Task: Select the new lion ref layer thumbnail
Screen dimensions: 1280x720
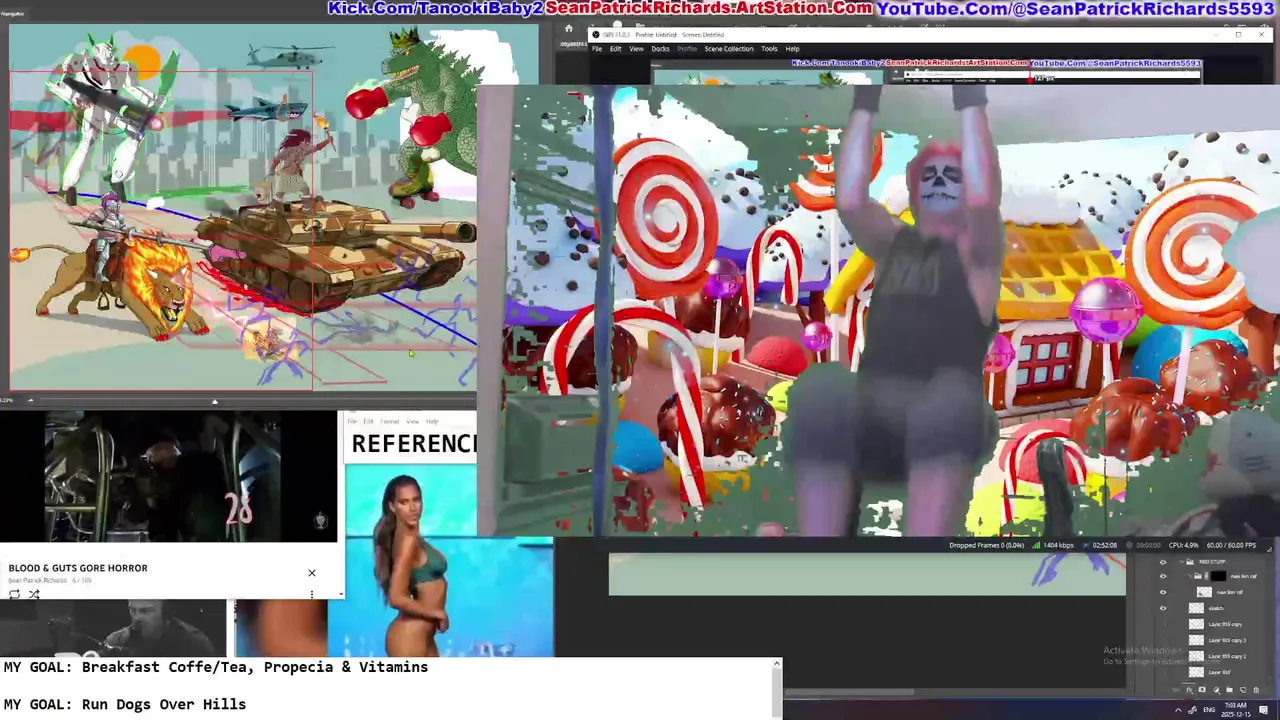Action: click(x=1204, y=592)
